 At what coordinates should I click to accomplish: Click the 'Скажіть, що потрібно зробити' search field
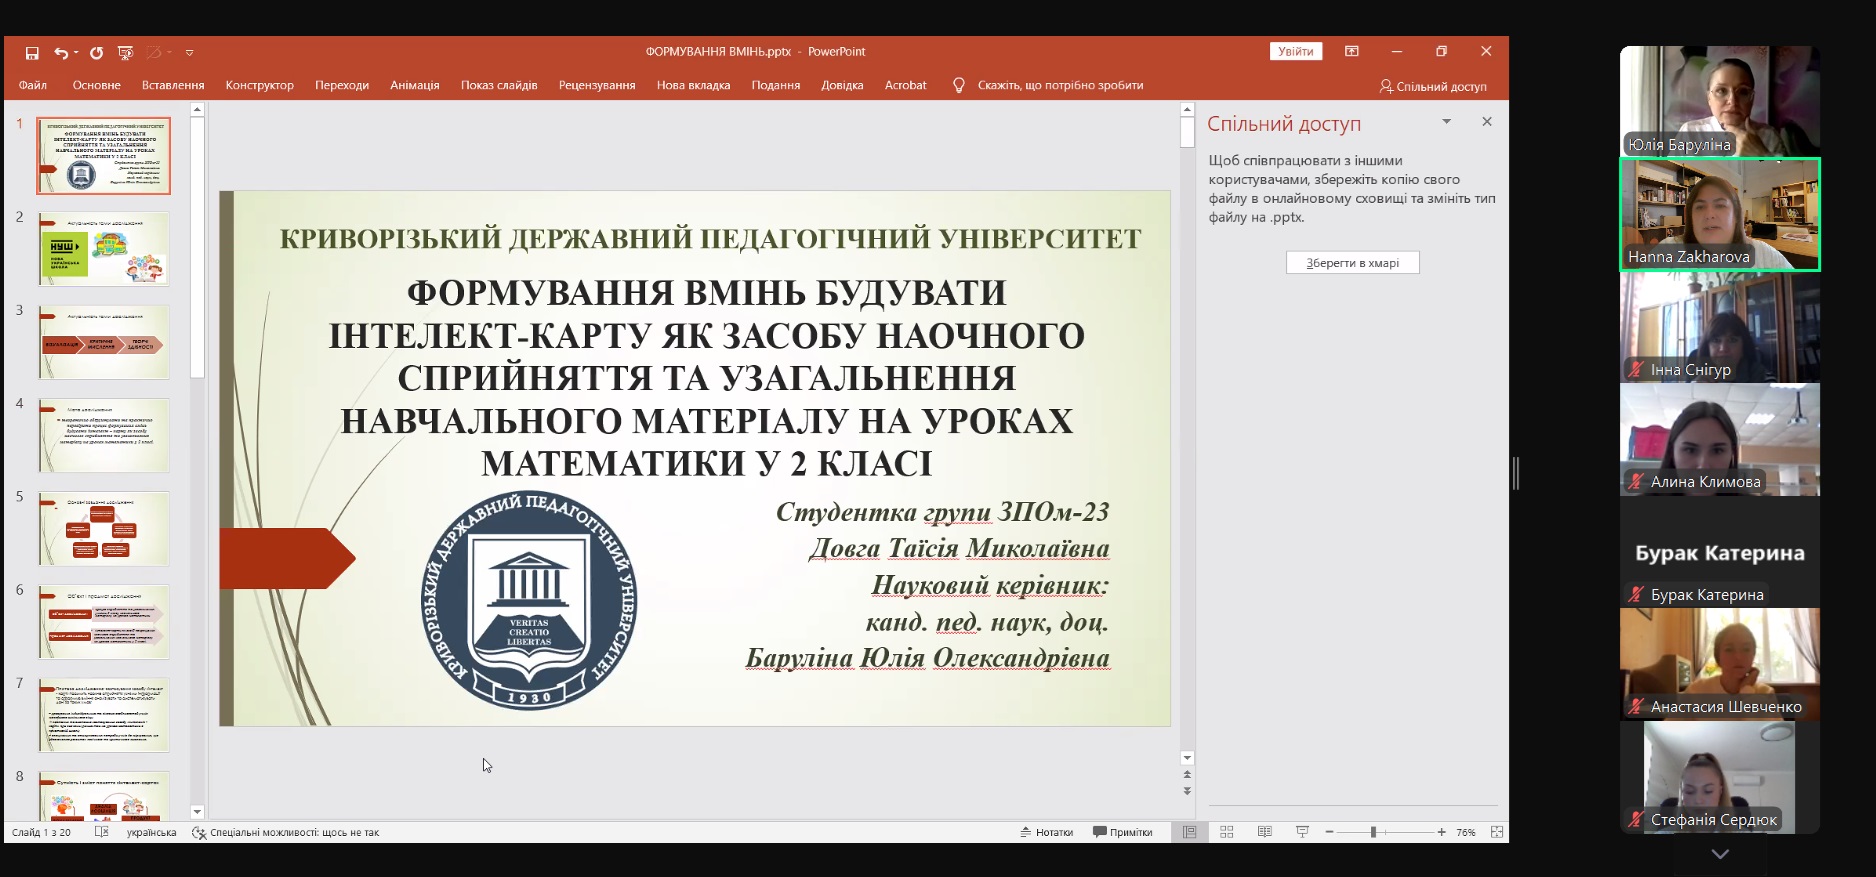[1060, 85]
